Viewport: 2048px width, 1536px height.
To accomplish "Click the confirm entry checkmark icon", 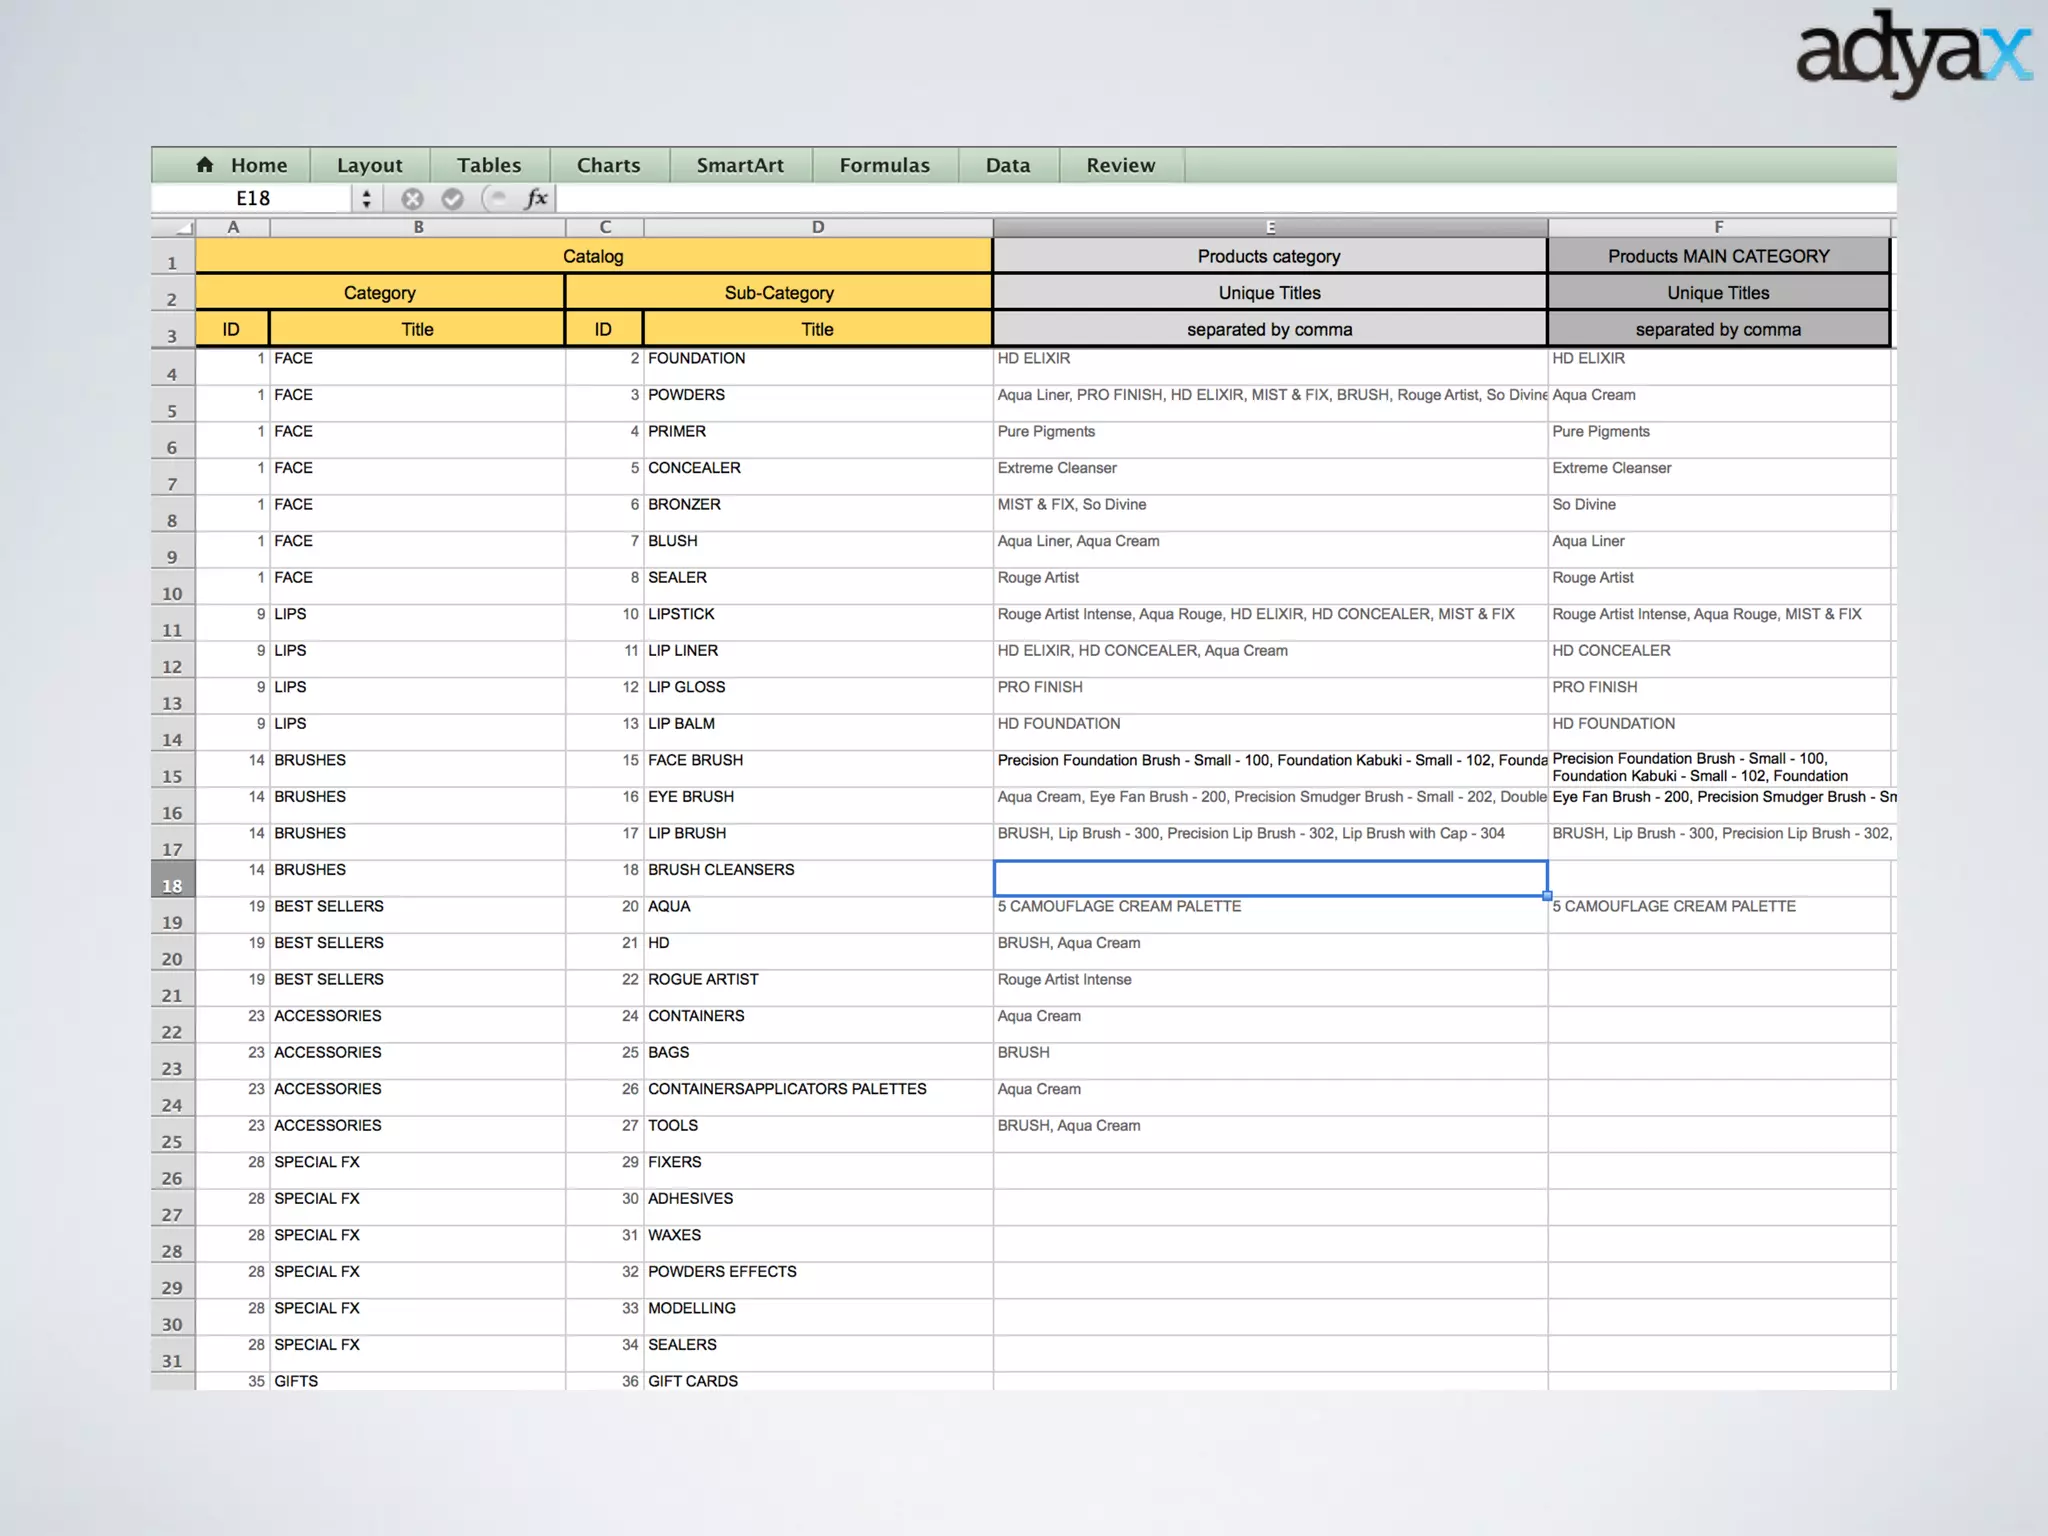I will coord(453,199).
